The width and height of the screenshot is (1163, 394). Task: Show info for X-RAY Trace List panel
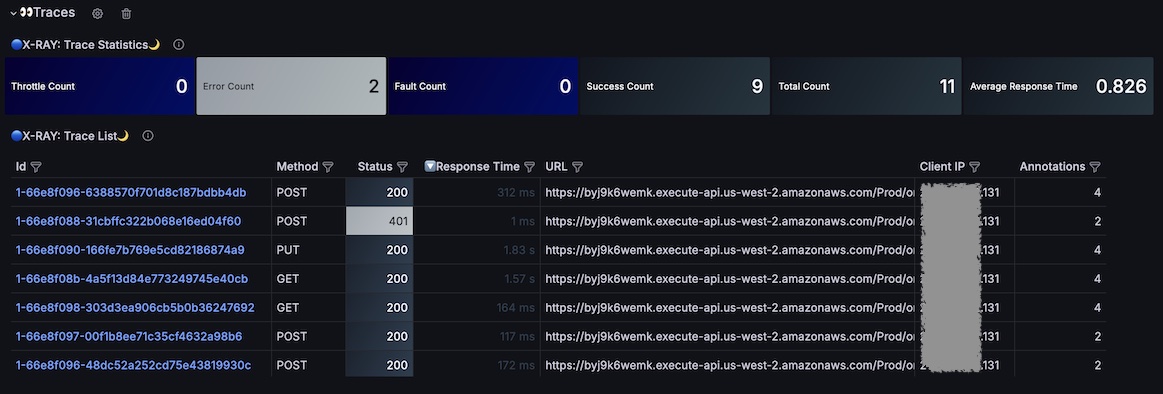coord(148,136)
